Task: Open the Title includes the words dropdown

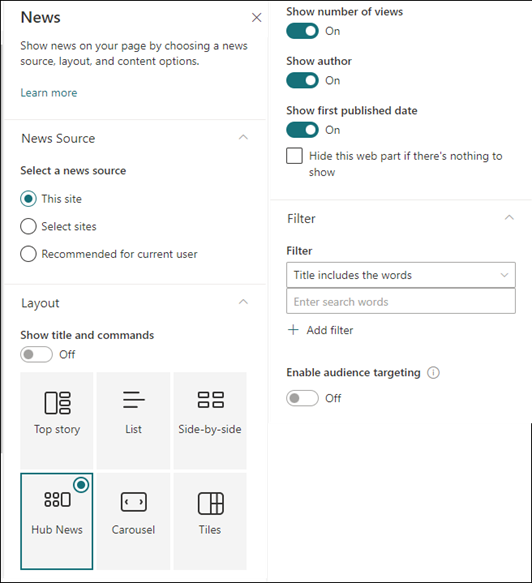Action: 401,275
